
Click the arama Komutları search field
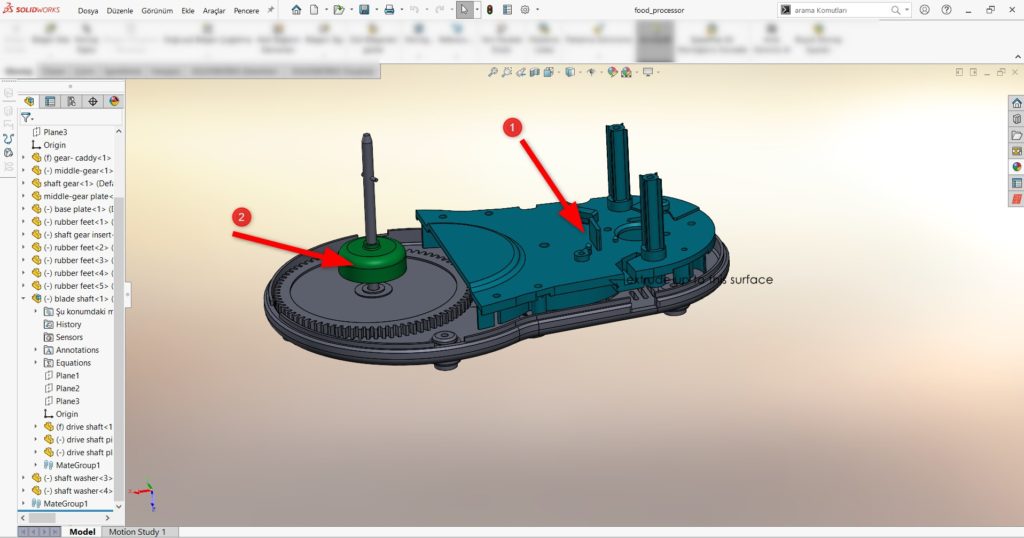point(836,10)
